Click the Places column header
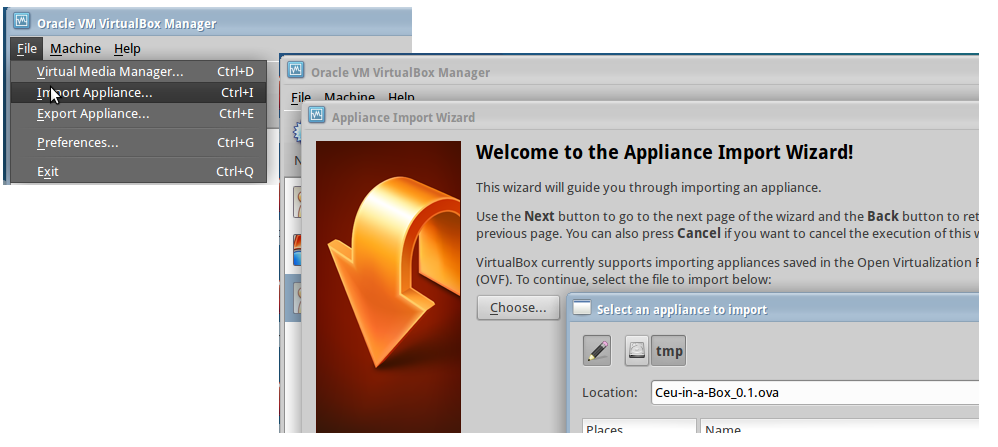The width and height of the screenshot is (998, 447). [x=639, y=426]
